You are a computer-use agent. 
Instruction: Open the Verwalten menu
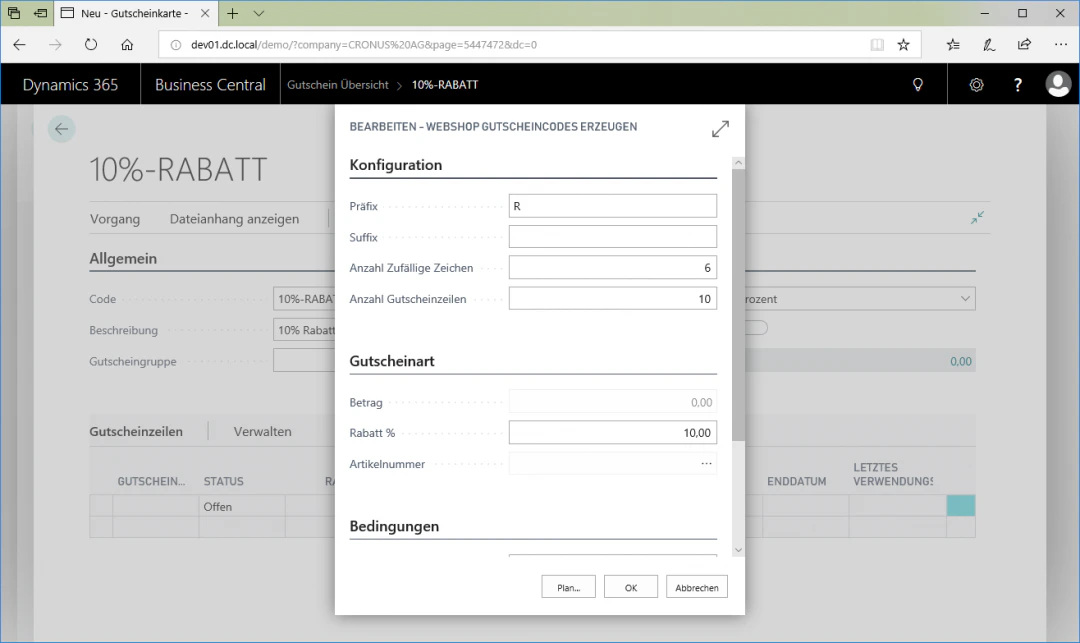pos(262,432)
